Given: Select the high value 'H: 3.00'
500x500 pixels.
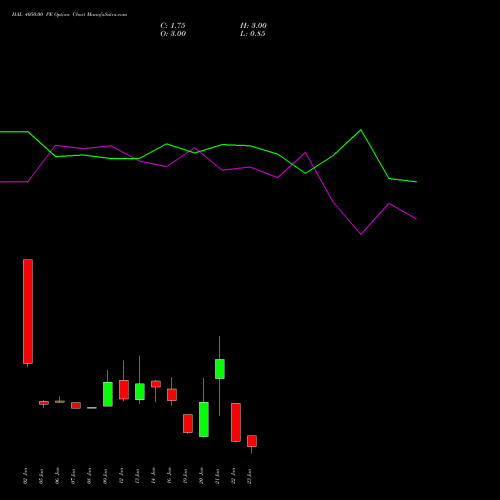Looking at the screenshot, I should 253,26.
